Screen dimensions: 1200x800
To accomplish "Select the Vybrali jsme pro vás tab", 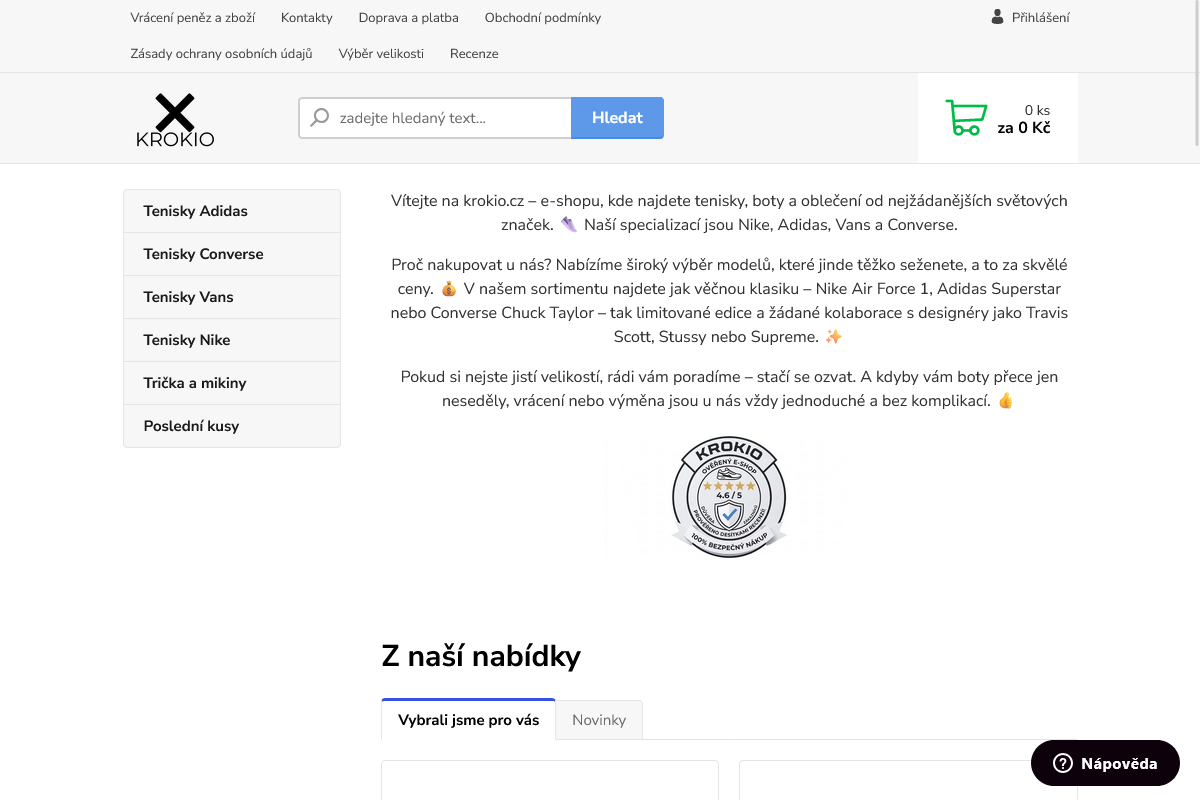I will coord(468,720).
